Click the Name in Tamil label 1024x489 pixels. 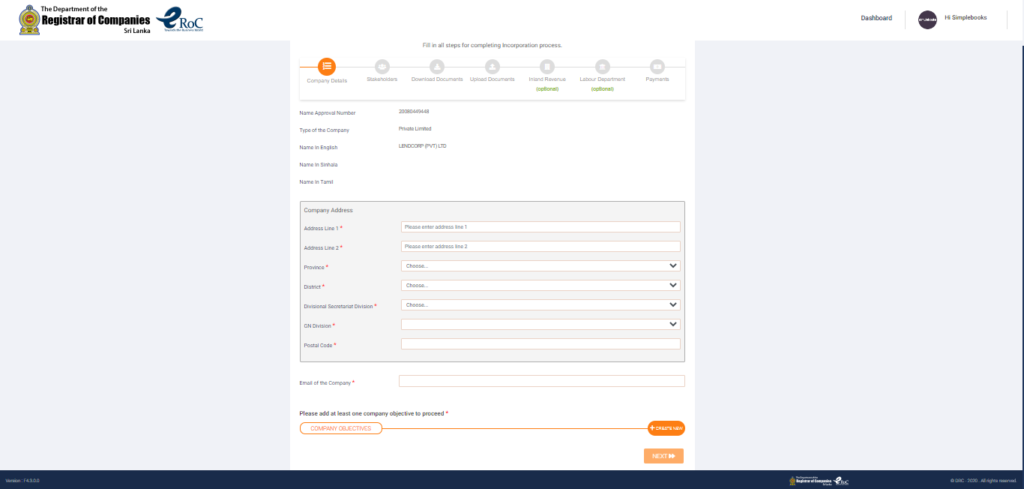click(316, 182)
